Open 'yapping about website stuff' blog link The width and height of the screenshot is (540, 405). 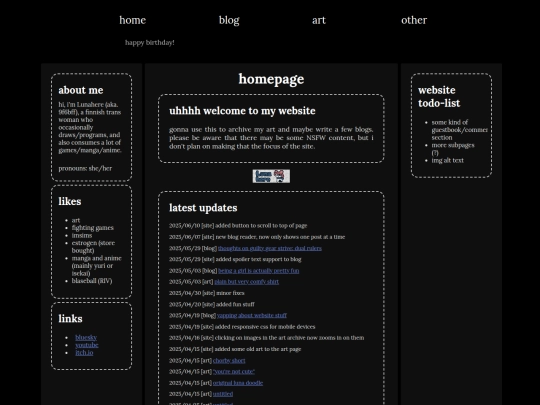coord(252,315)
